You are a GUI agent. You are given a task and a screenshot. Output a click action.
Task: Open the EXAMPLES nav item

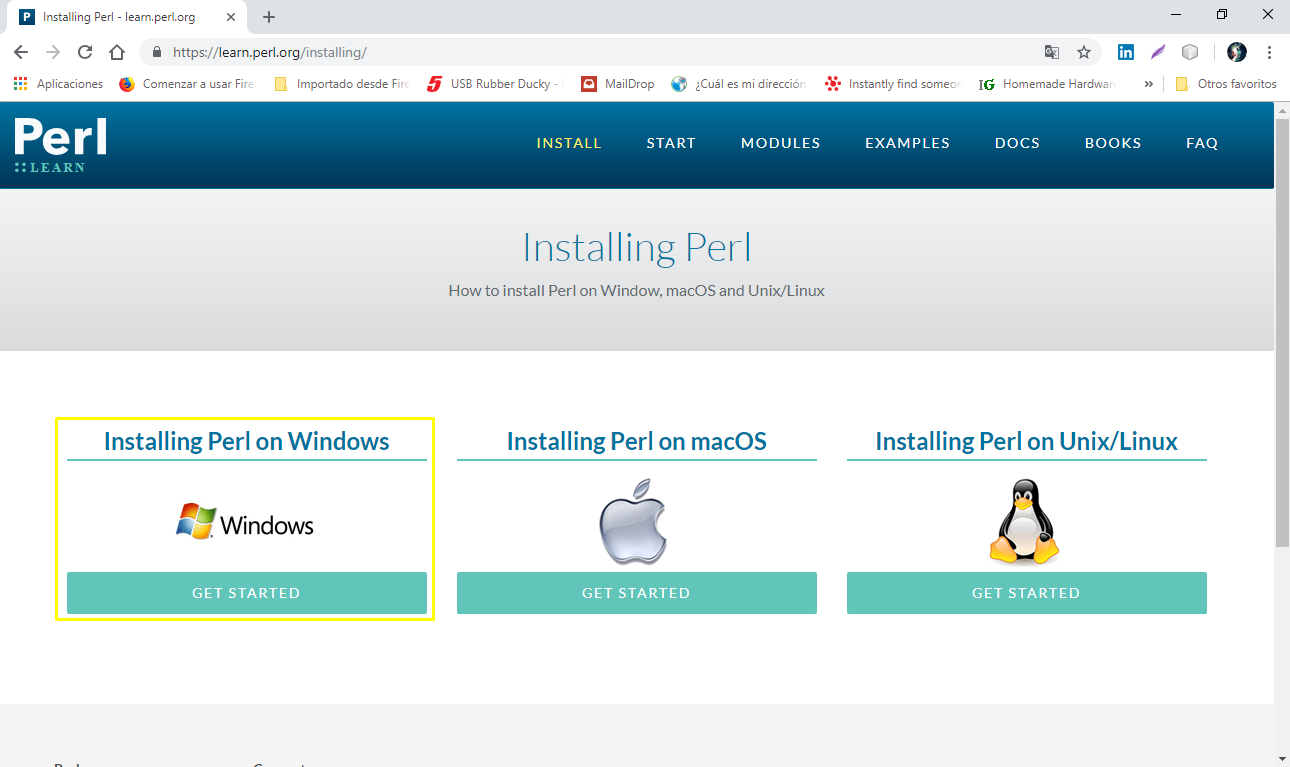908,143
